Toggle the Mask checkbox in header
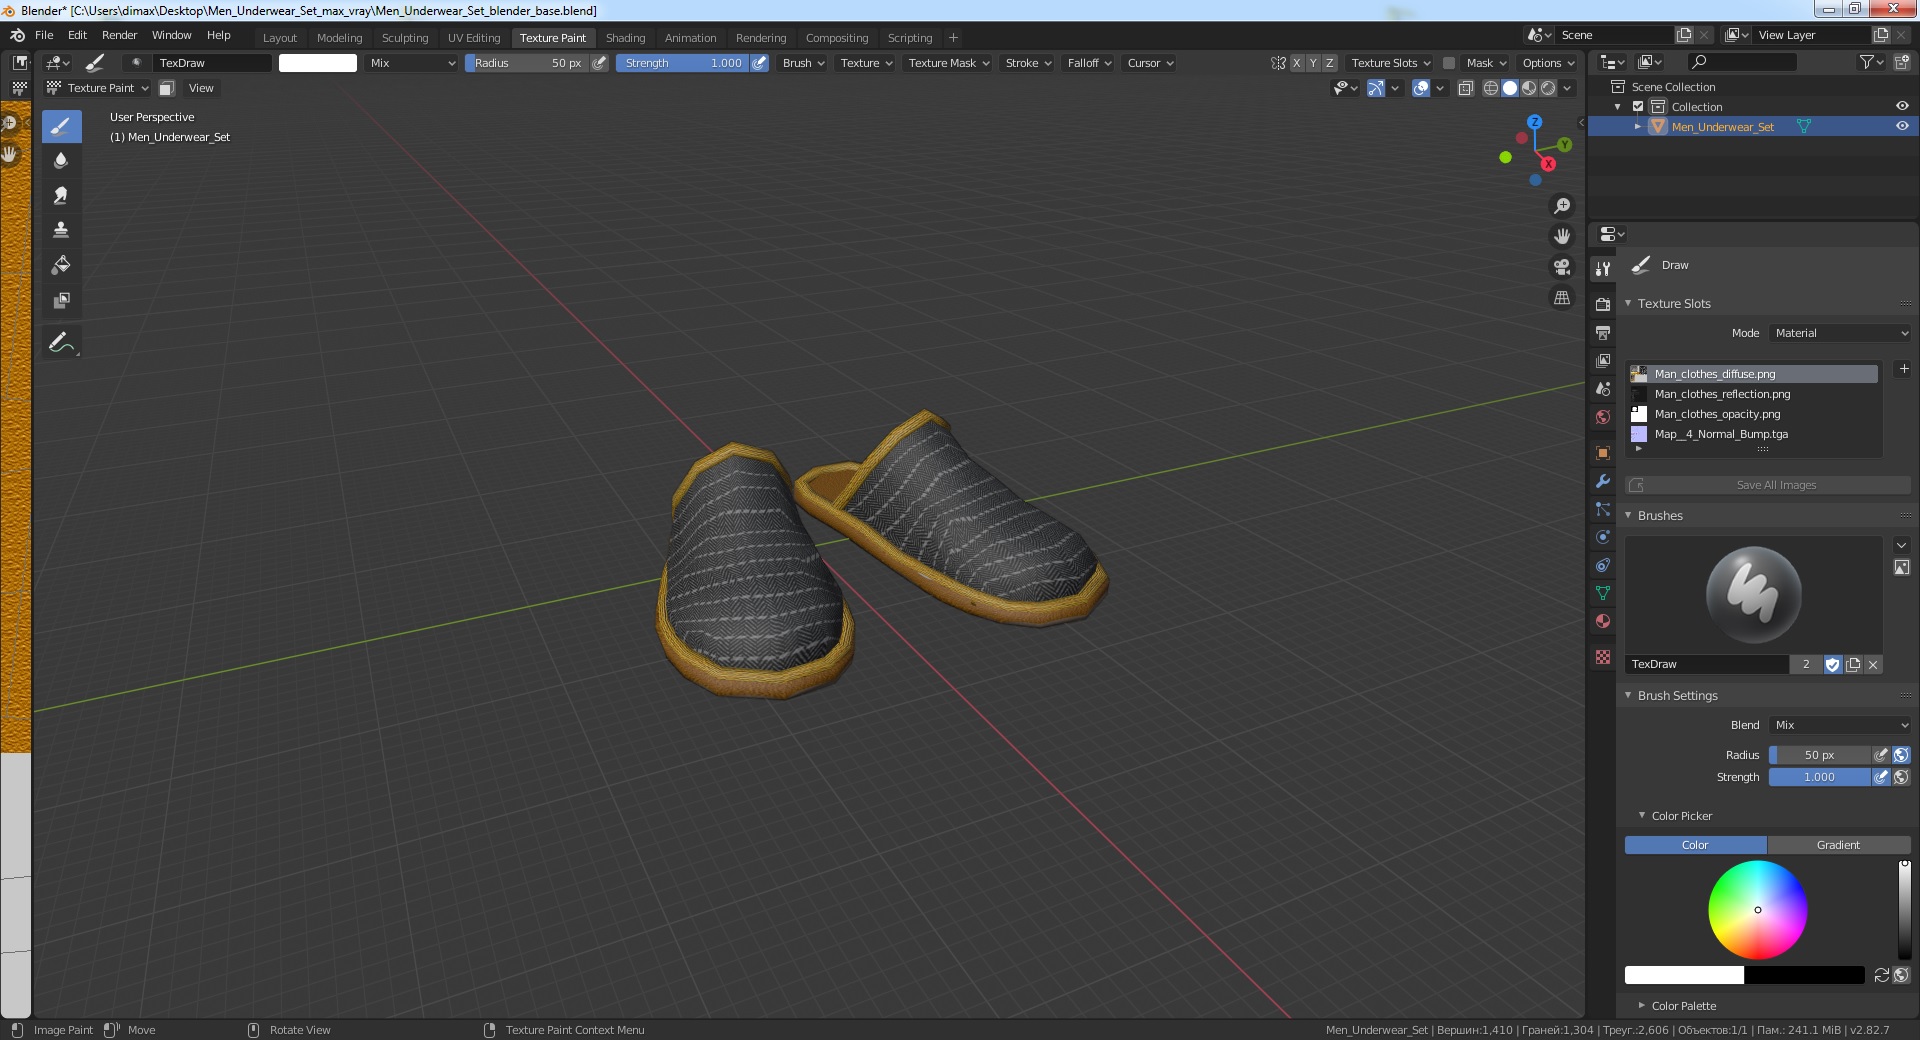 [x=1449, y=63]
